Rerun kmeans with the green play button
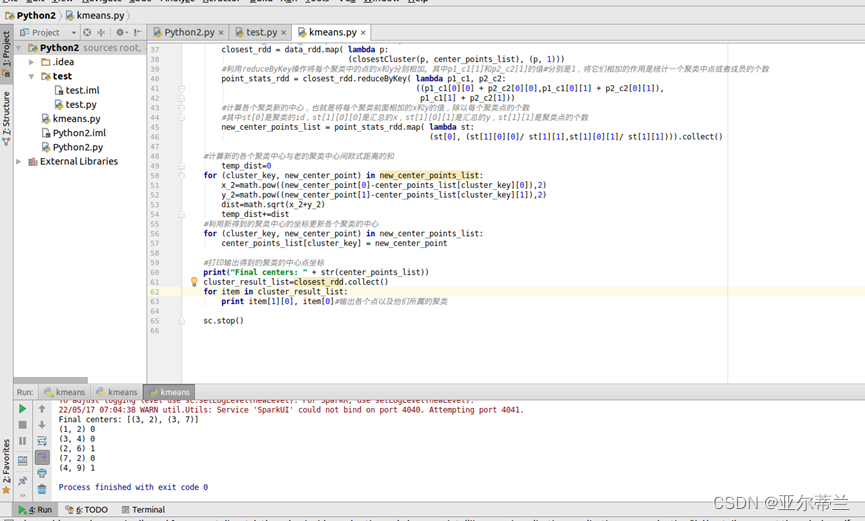This screenshot has width=865, height=521. tap(23, 409)
